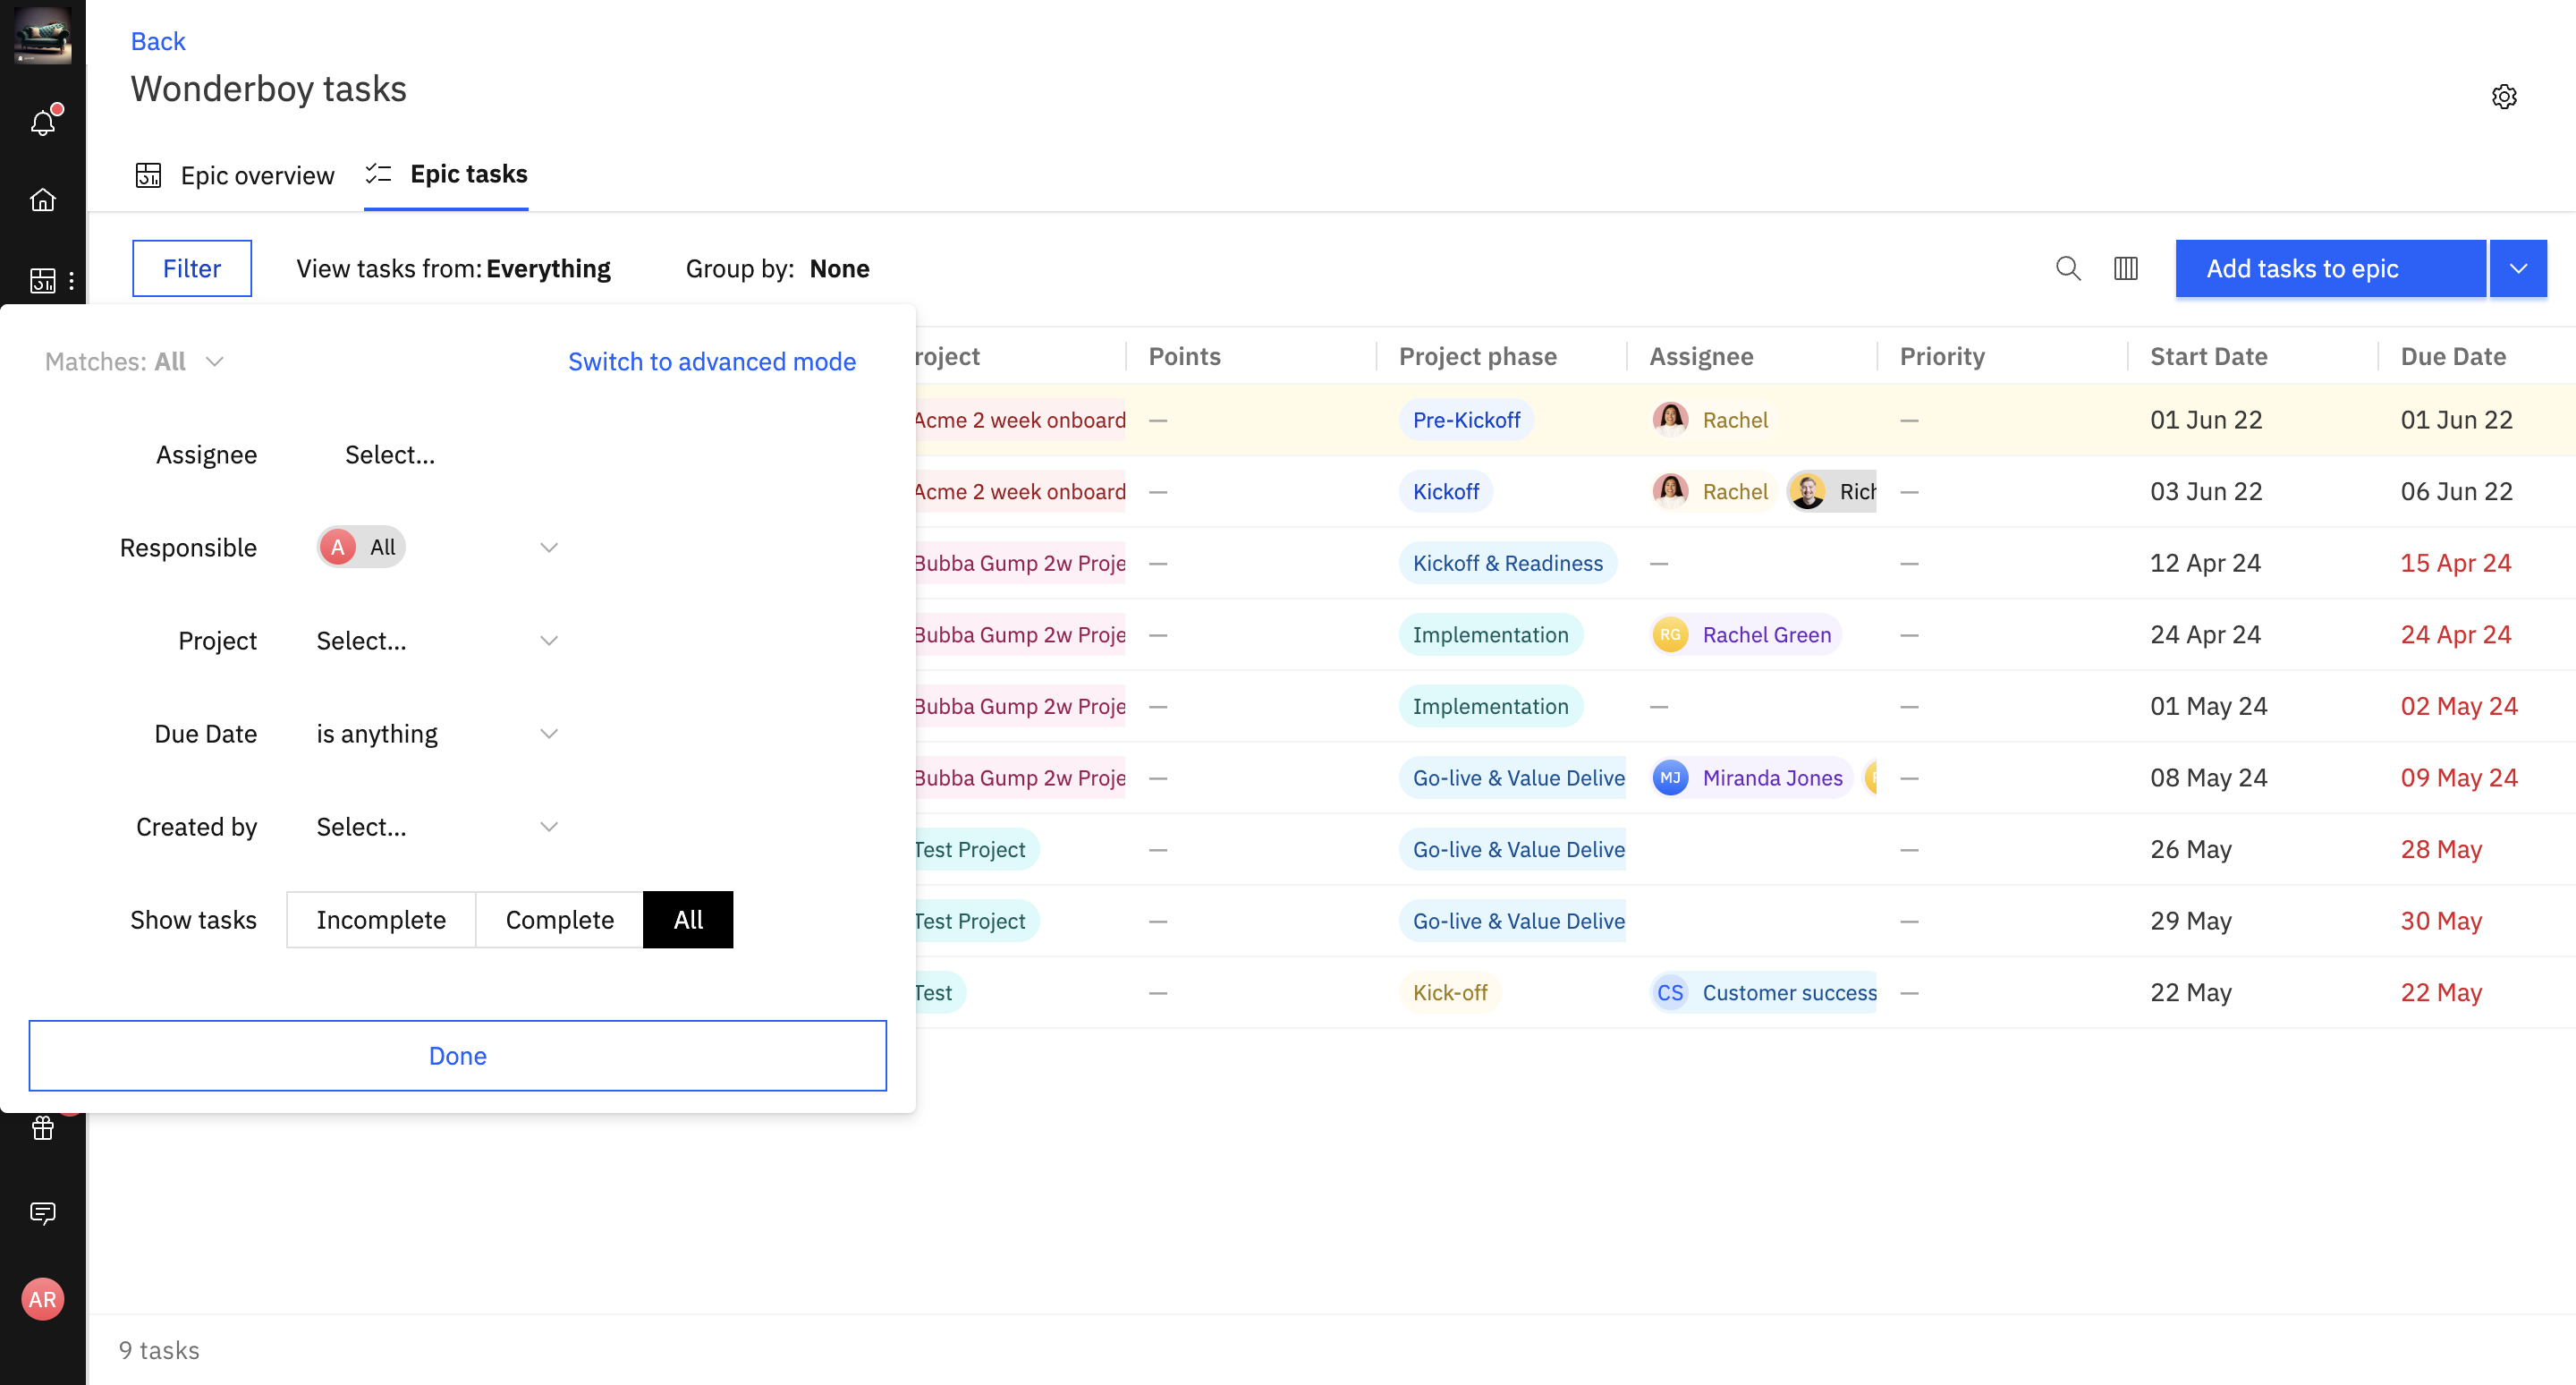Select All in Show tasks

click(x=688, y=920)
